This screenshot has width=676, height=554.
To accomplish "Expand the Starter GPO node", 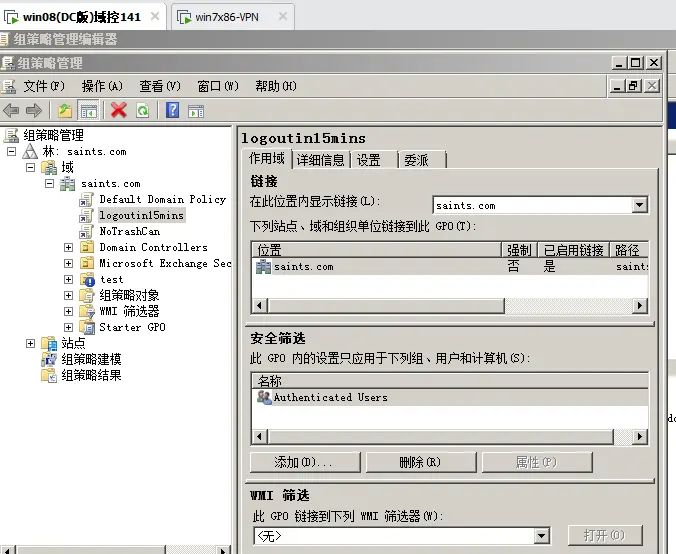I will (68, 327).
